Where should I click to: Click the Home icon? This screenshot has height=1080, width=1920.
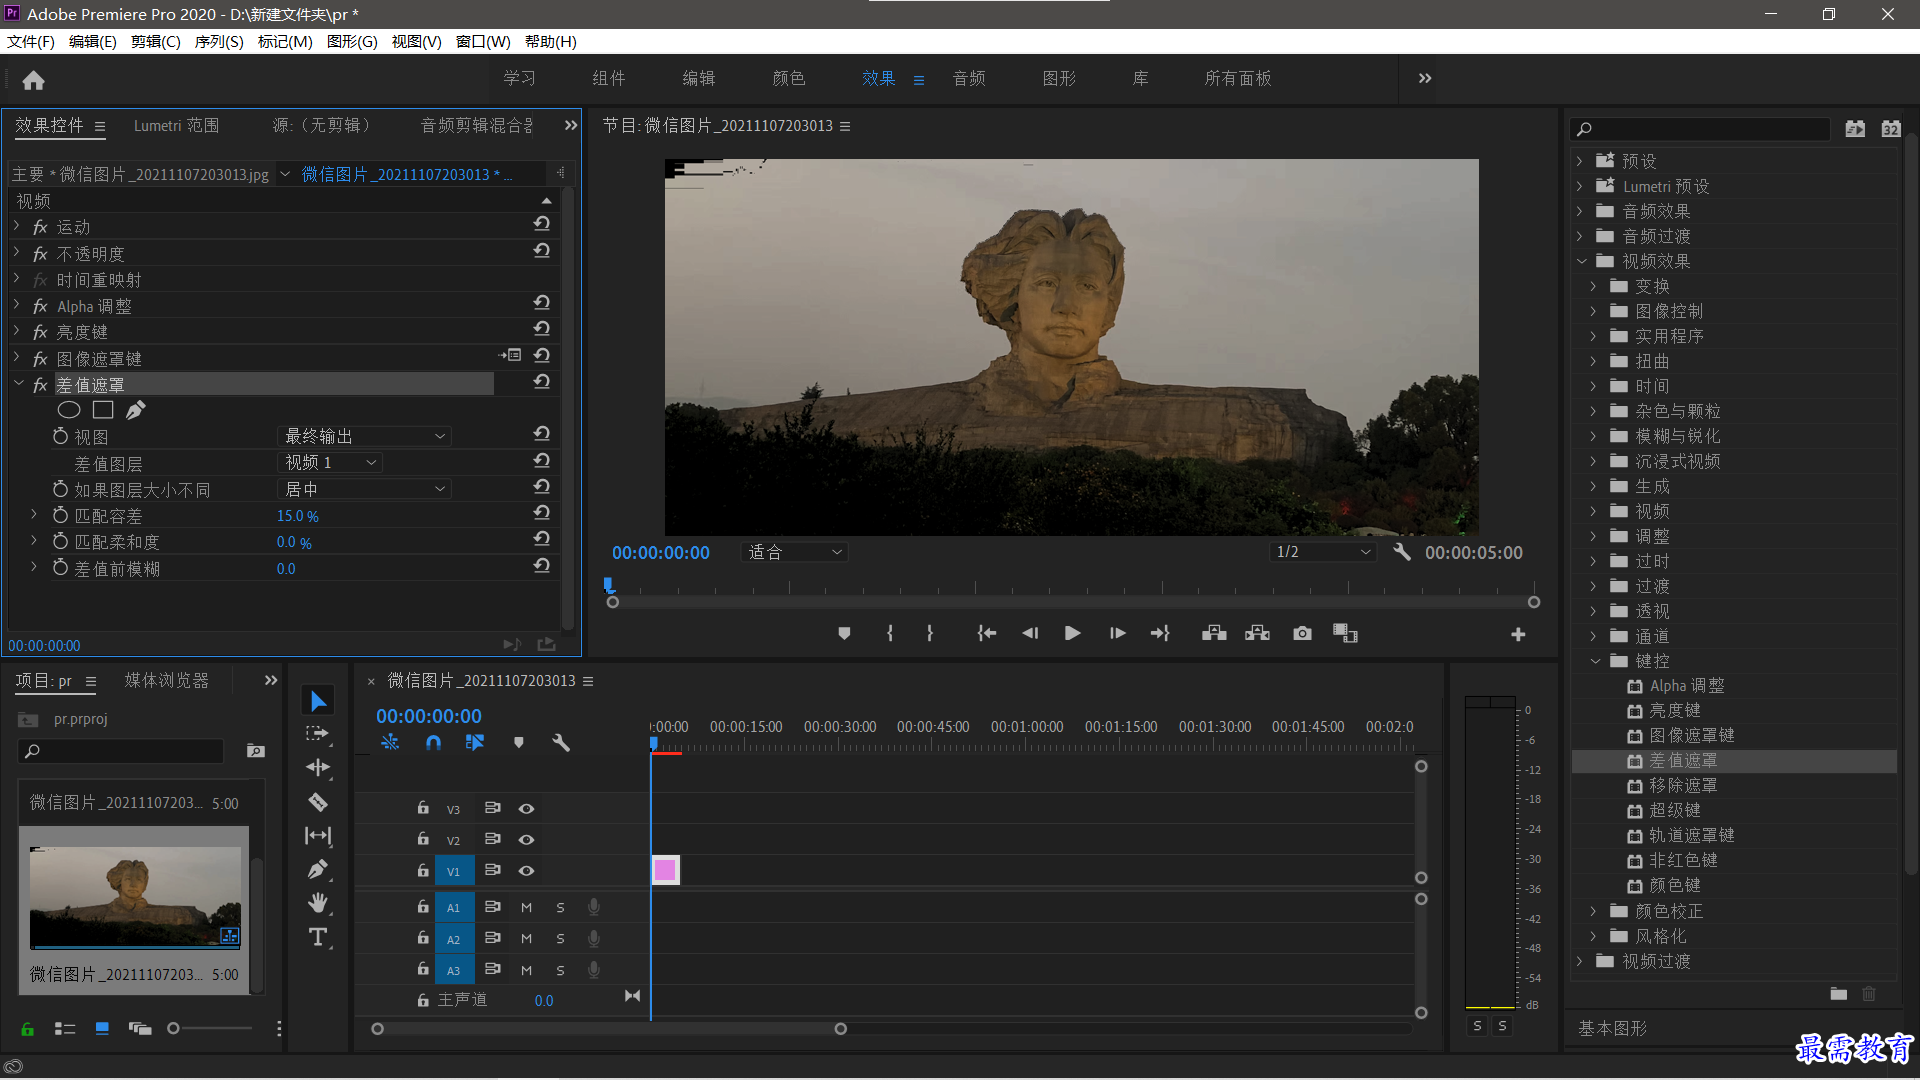tap(33, 80)
